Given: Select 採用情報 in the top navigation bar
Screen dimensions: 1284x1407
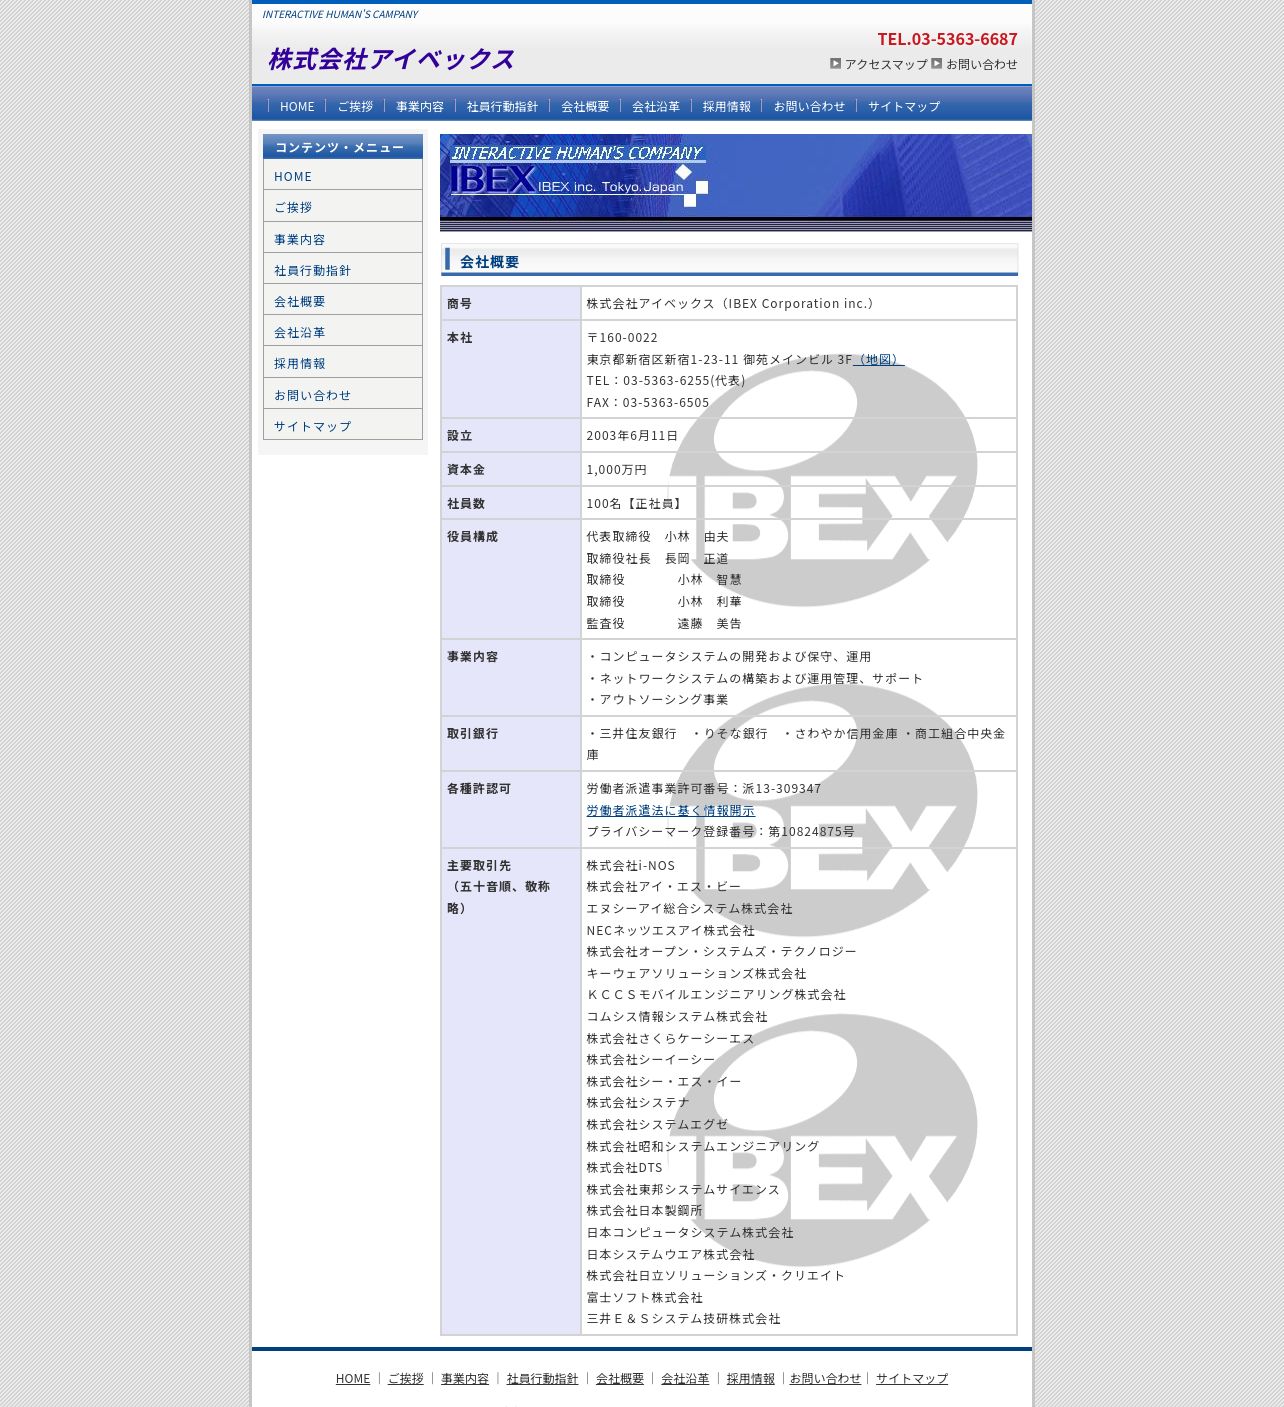Looking at the screenshot, I should tap(727, 106).
